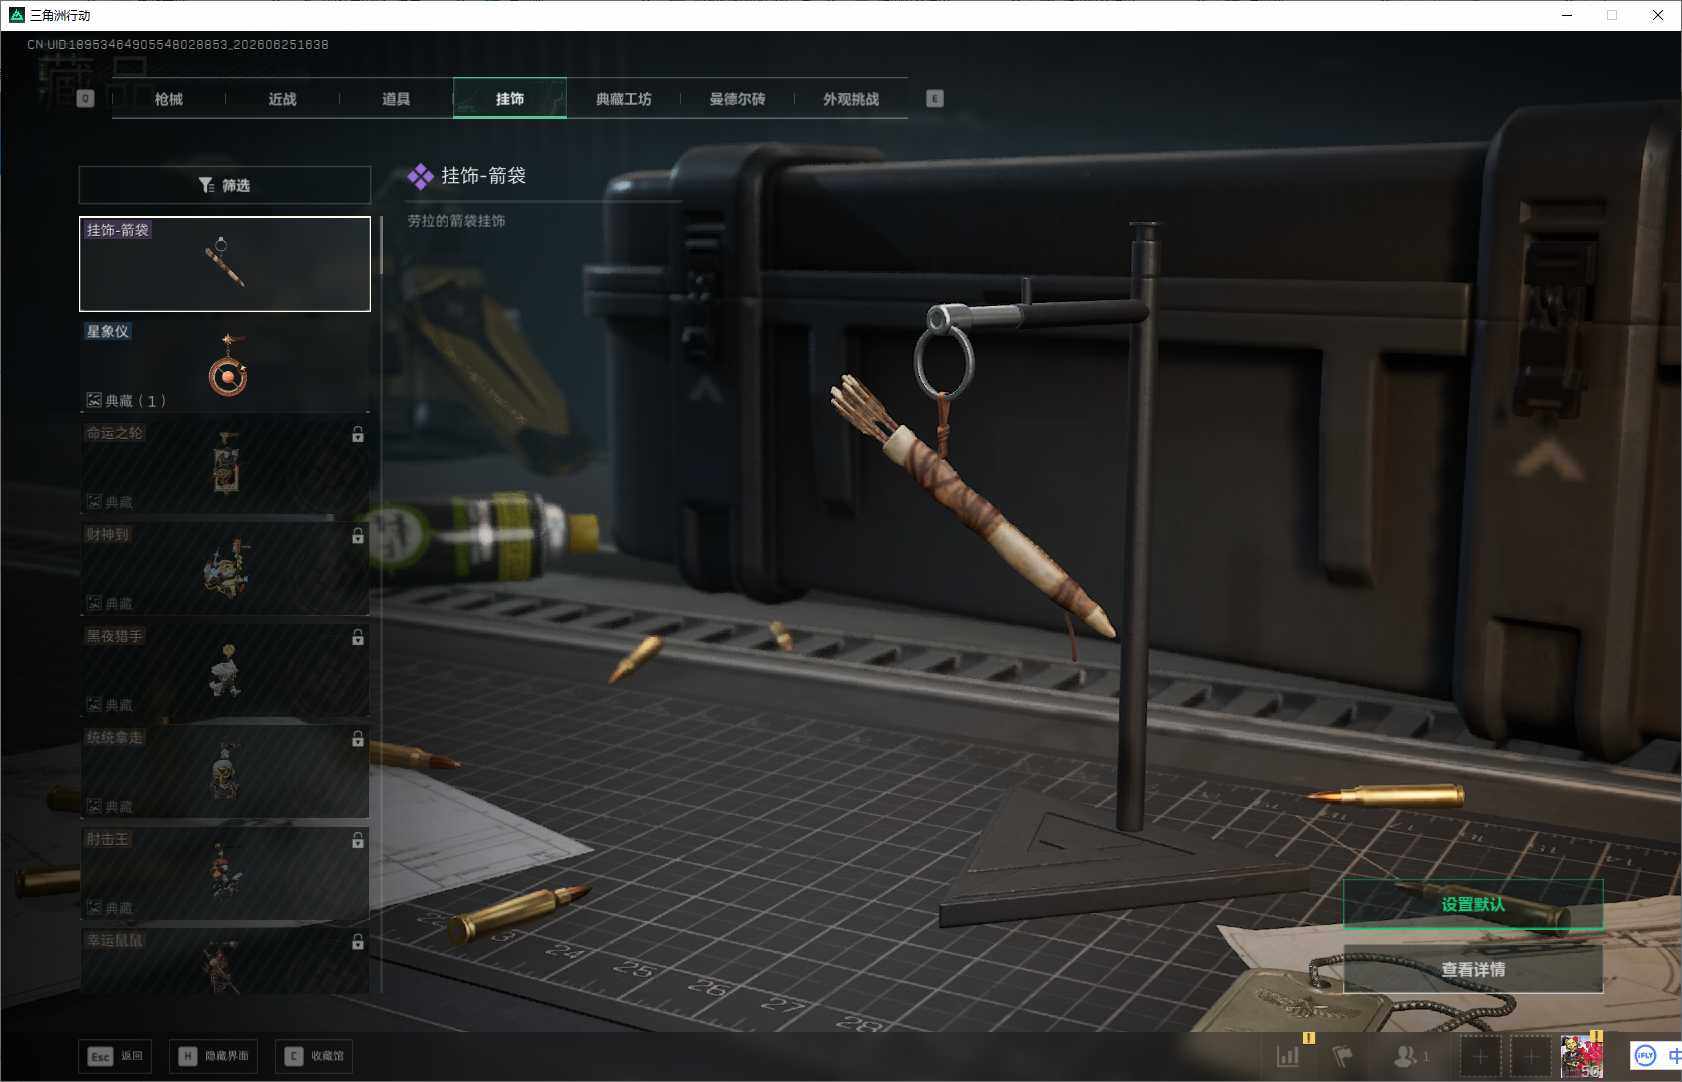Click the iFLY input method icon

coord(1645,1056)
